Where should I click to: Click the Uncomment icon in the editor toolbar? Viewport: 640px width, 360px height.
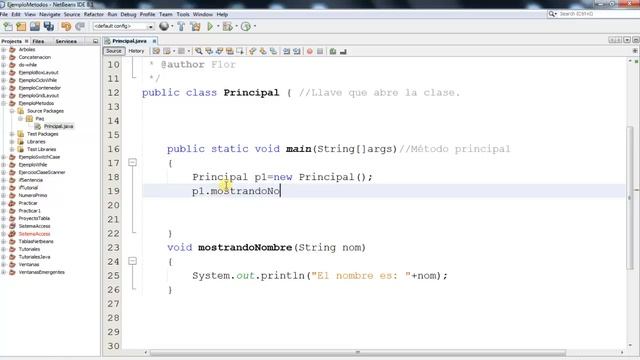[x=343, y=51]
